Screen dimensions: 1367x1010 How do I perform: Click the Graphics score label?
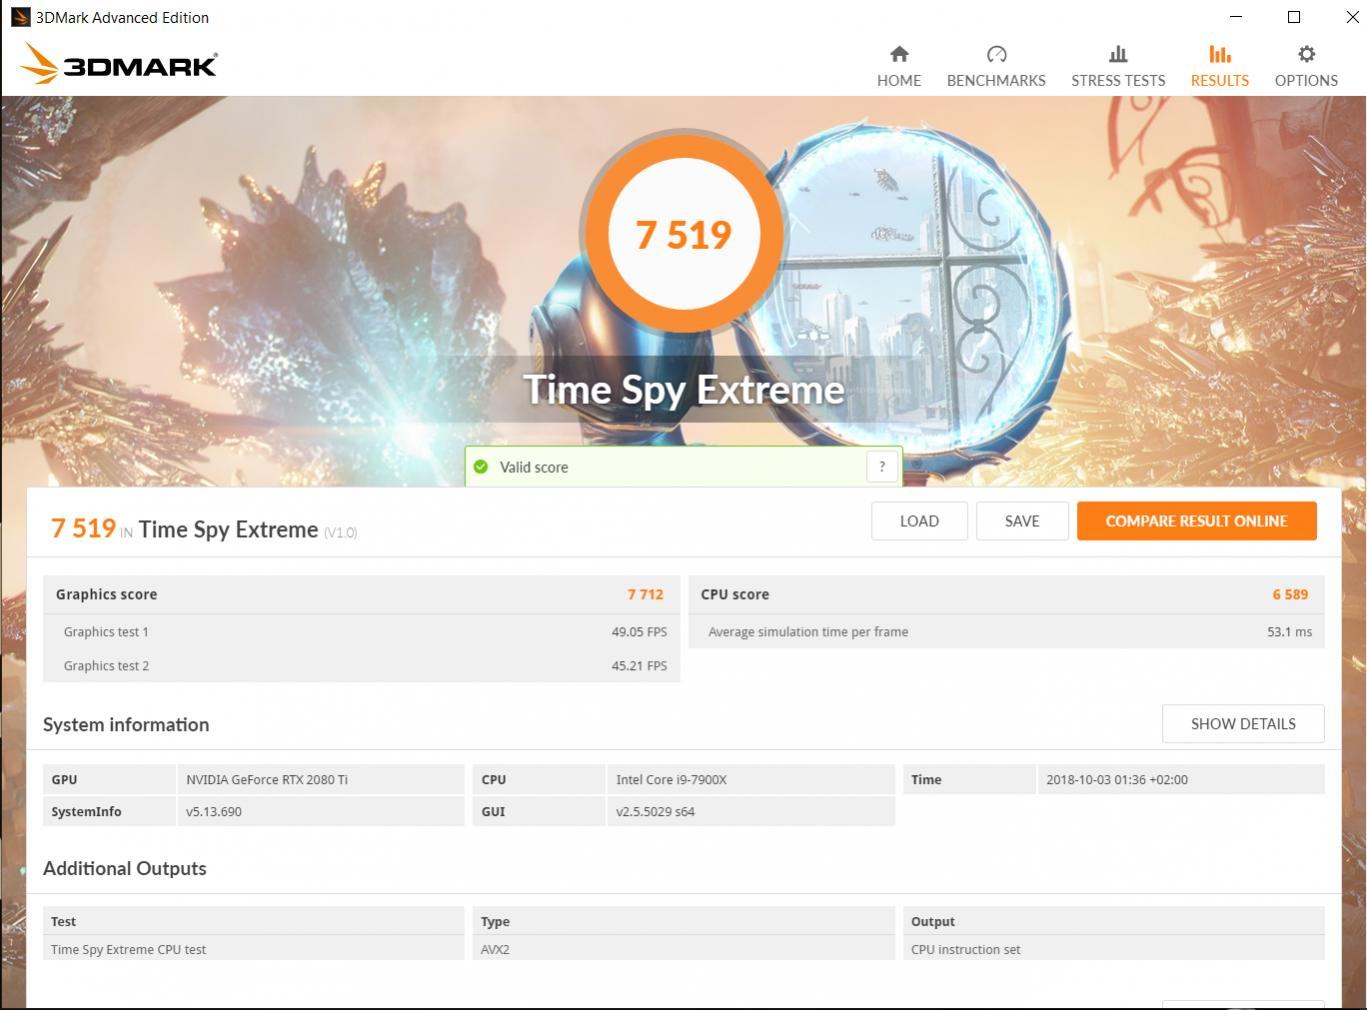tap(106, 594)
